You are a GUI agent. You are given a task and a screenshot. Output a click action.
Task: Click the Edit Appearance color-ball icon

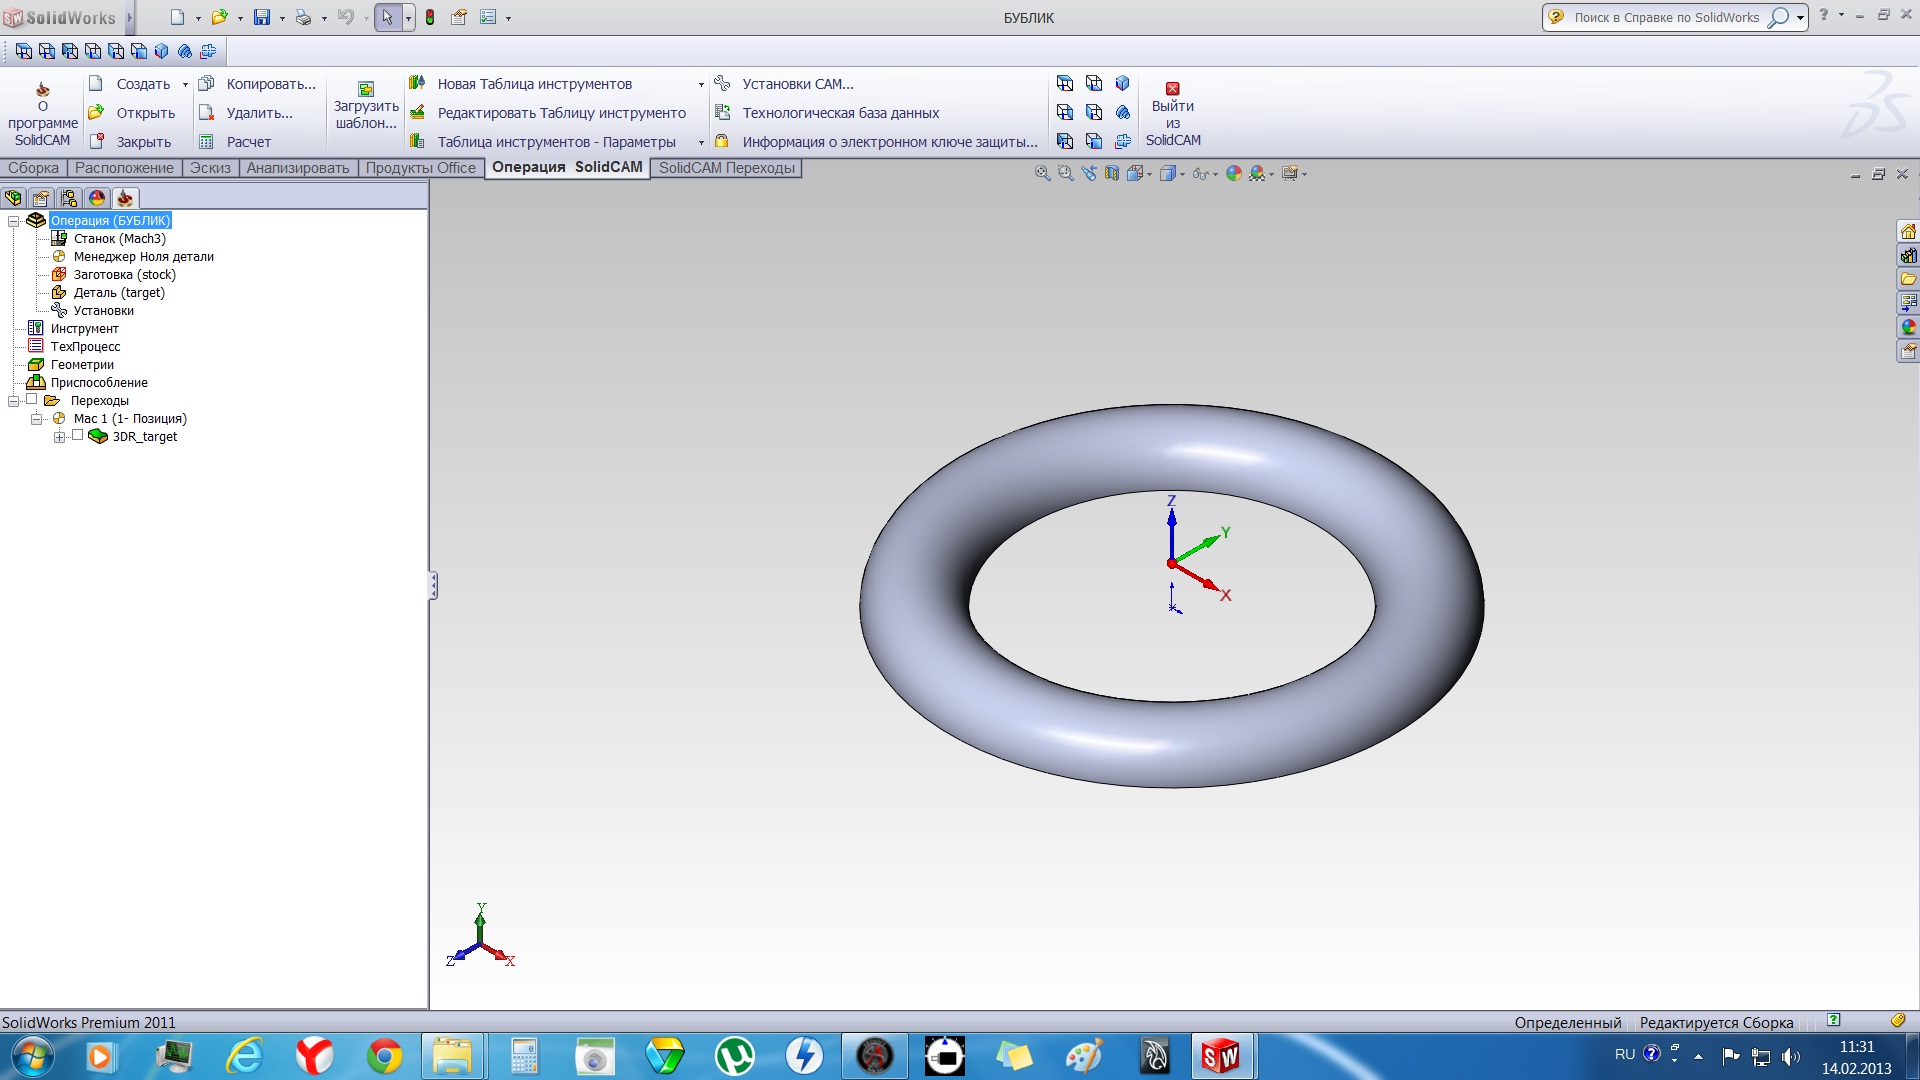pos(1233,174)
